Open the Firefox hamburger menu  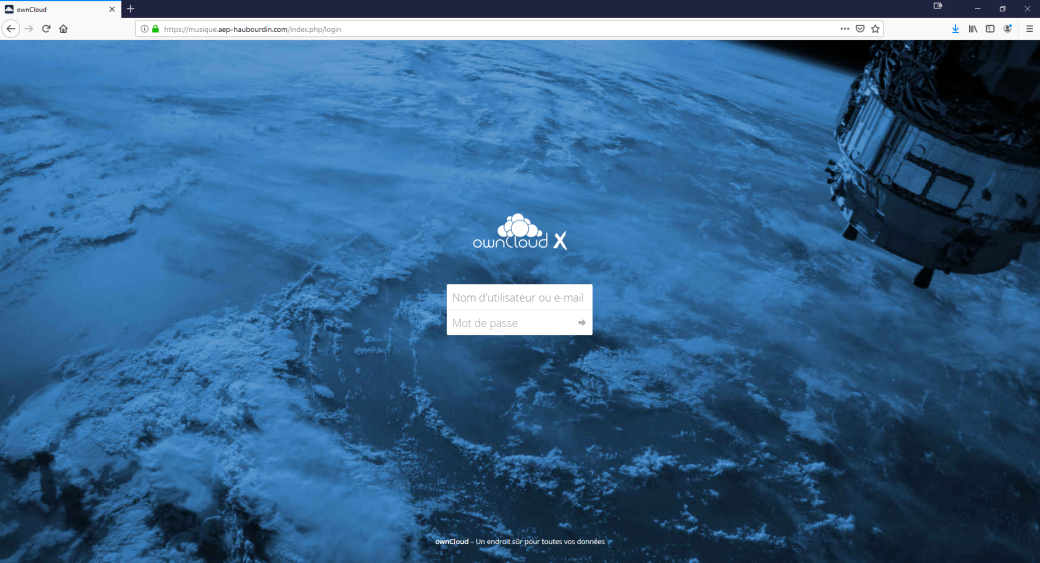point(1030,29)
